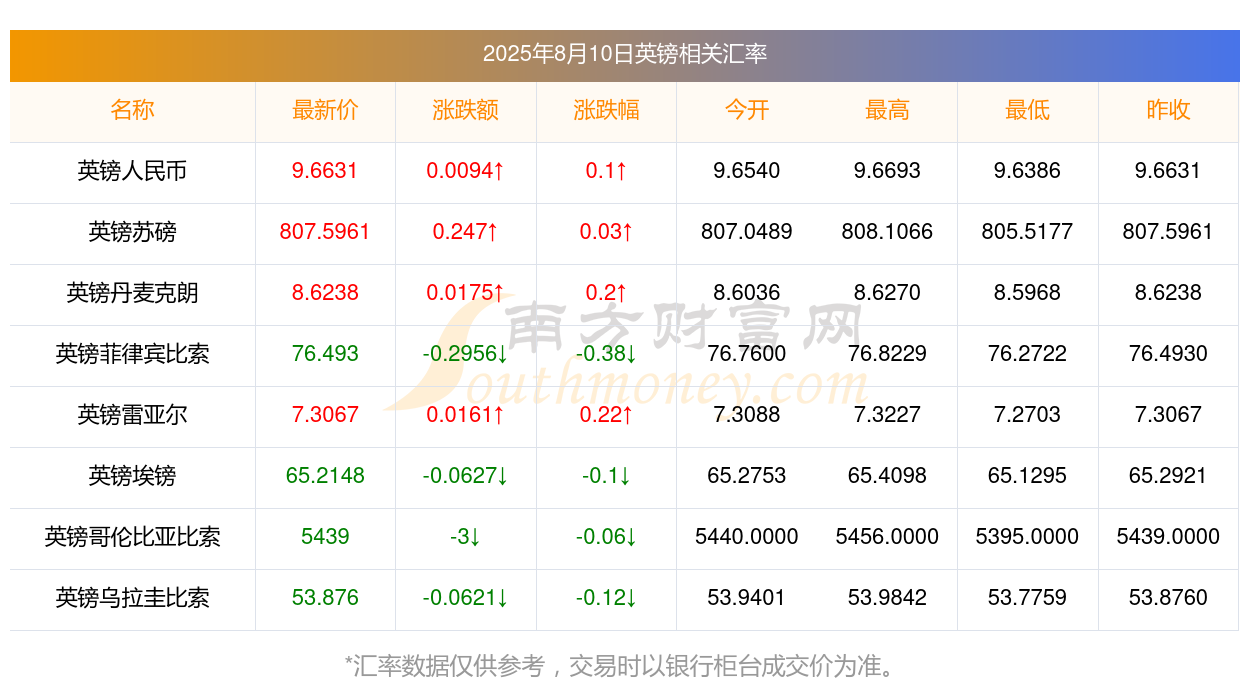The image size is (1250, 698).
Task: Click the 最低 column header
Action: (1028, 110)
